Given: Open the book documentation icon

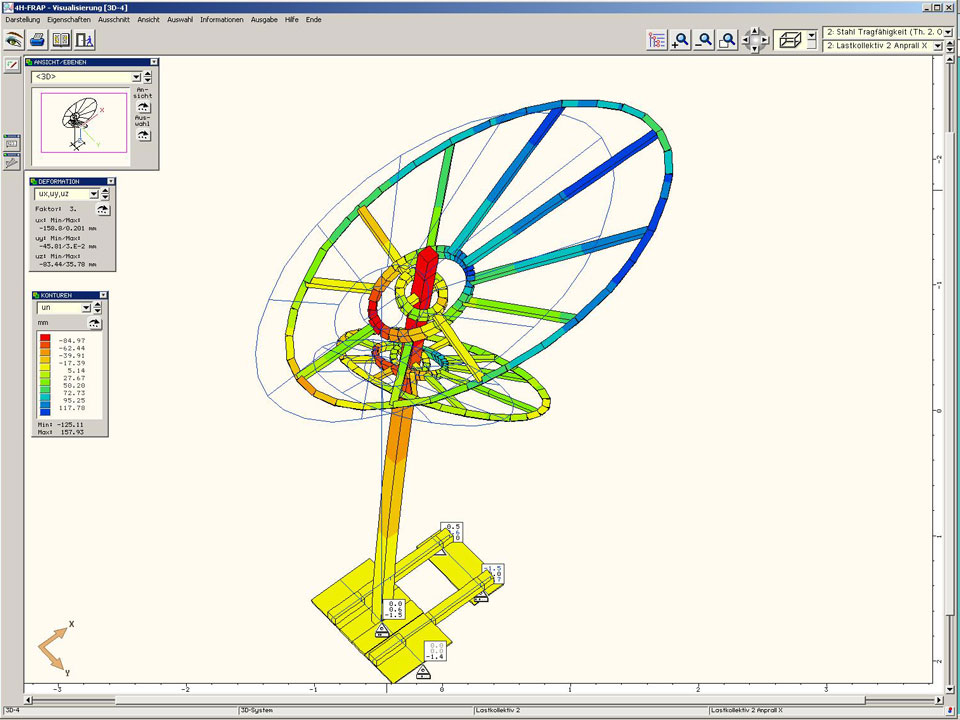Looking at the screenshot, I should 61,40.
